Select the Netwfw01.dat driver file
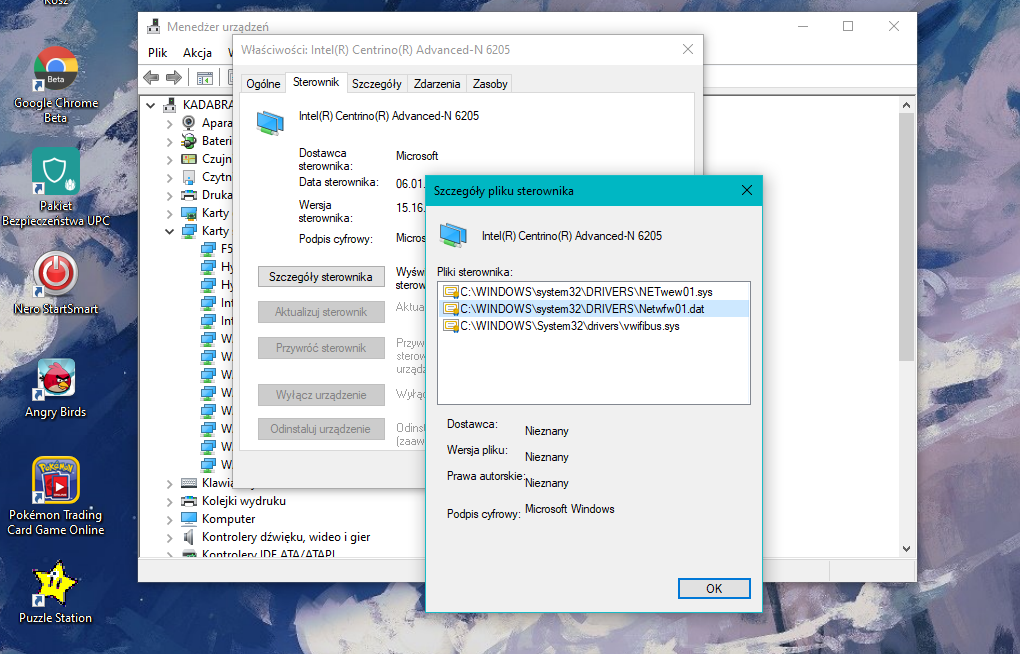This screenshot has width=1020, height=654. click(593, 308)
